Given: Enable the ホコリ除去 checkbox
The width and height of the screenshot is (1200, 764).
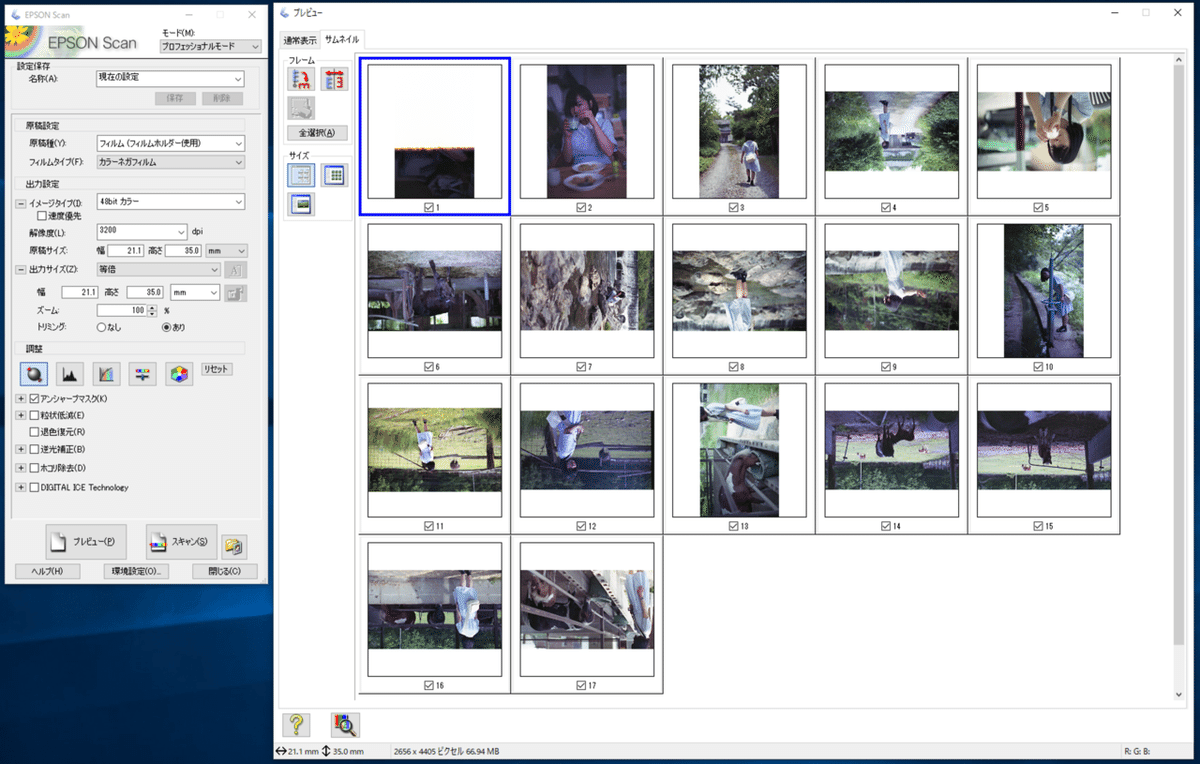Looking at the screenshot, I should coord(35,467).
